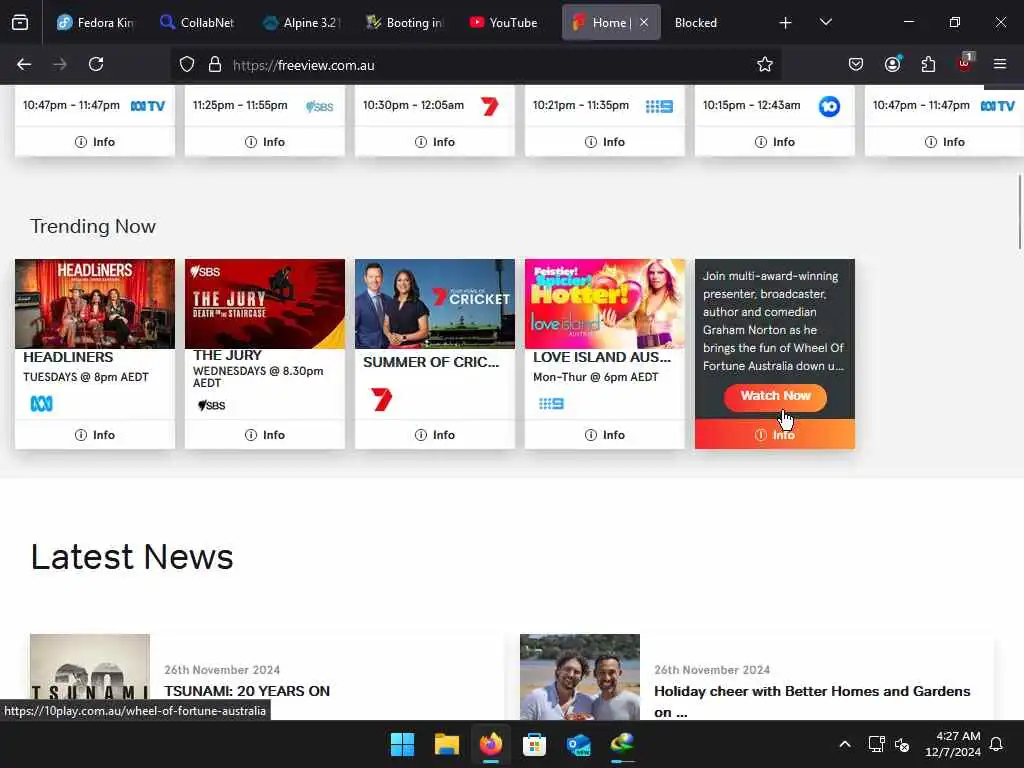The width and height of the screenshot is (1024, 768).
Task: Open The Jury thumbnail image
Action: pos(264,304)
